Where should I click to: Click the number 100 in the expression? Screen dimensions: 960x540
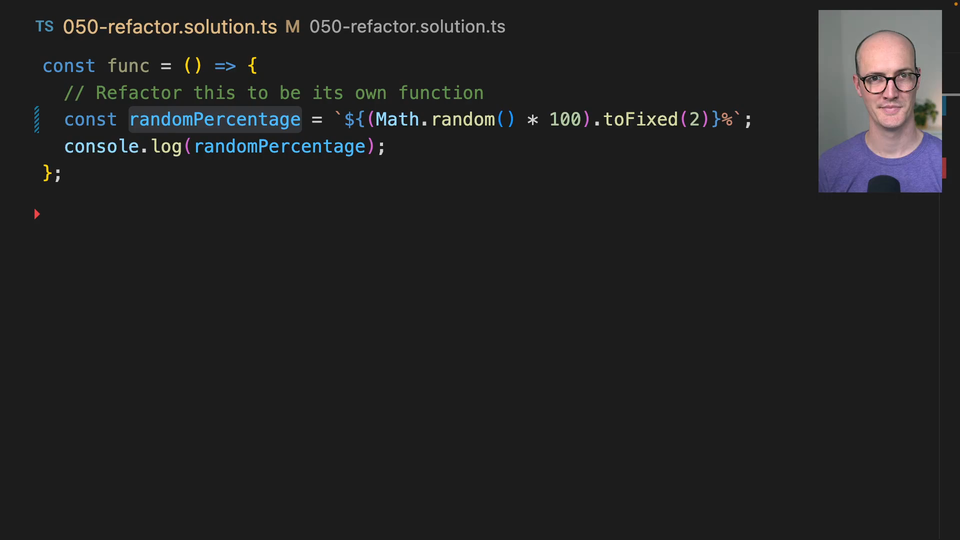(x=565, y=119)
